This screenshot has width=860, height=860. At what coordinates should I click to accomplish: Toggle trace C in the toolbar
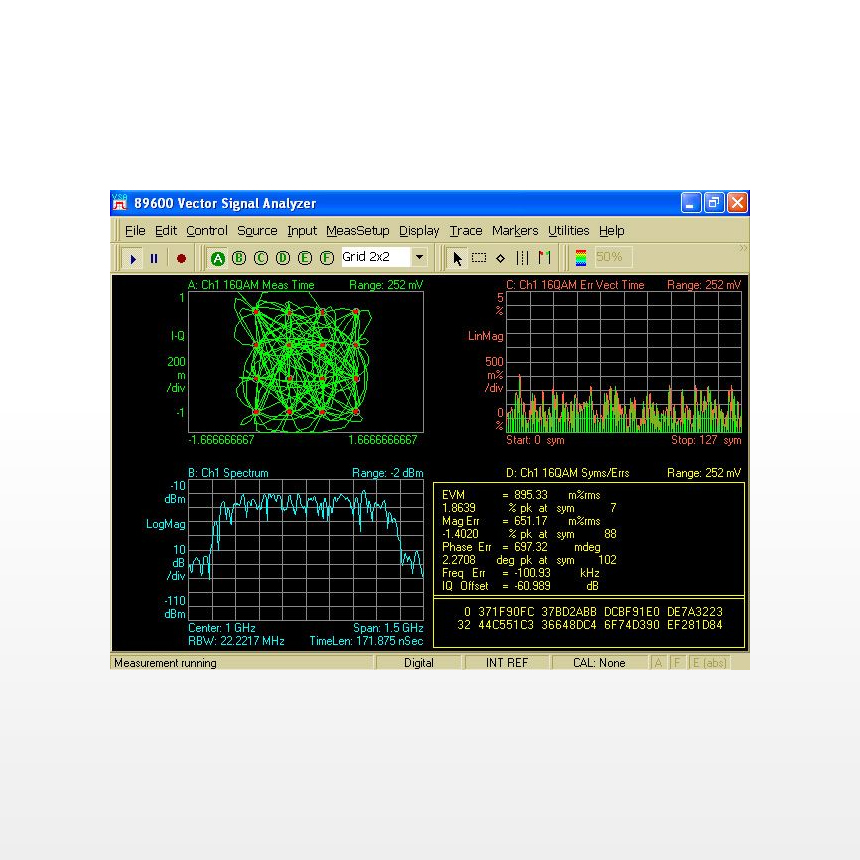pos(261,258)
